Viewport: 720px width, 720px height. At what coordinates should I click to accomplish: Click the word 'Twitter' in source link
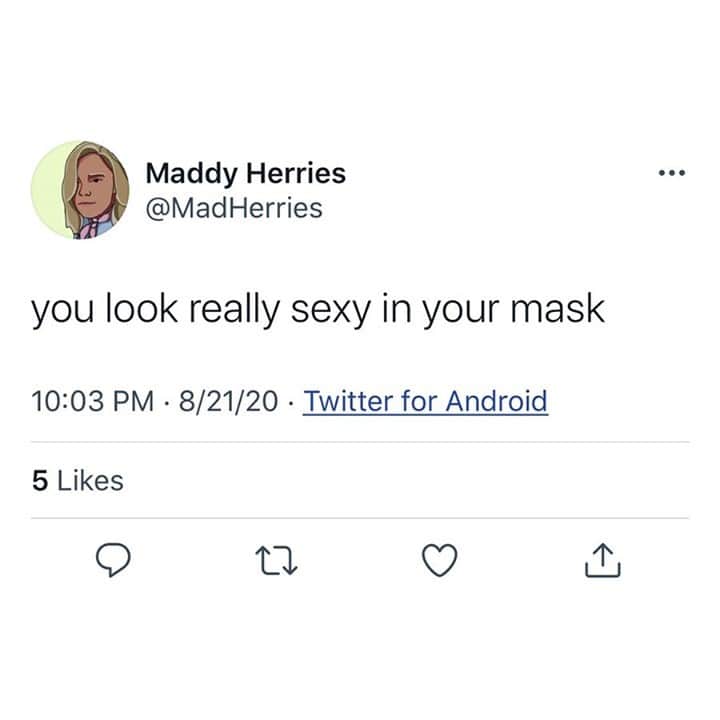coord(349,401)
